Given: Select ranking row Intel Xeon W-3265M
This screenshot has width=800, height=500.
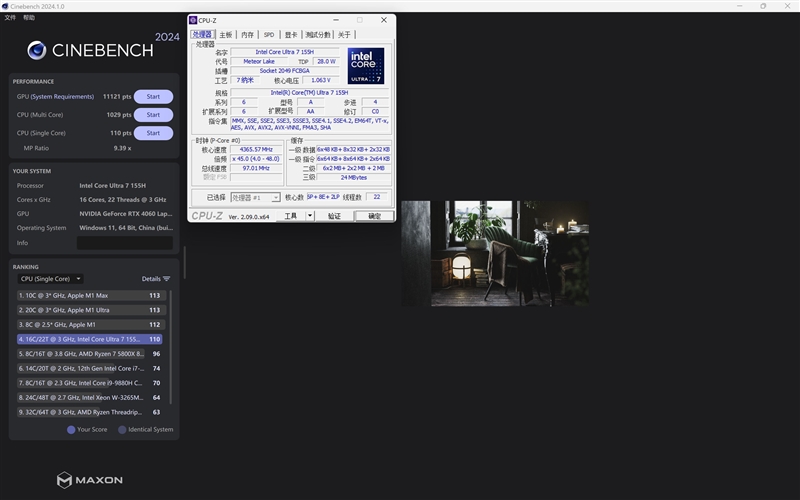Looking at the screenshot, I should [x=91, y=397].
